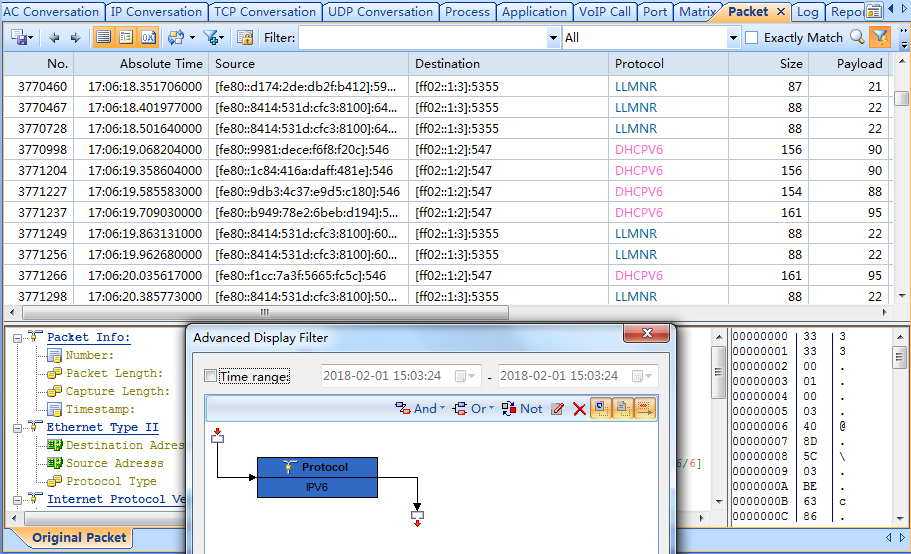The height and width of the screenshot is (554, 911).
Task: Go to previous packet arrow
Action: coord(54,38)
